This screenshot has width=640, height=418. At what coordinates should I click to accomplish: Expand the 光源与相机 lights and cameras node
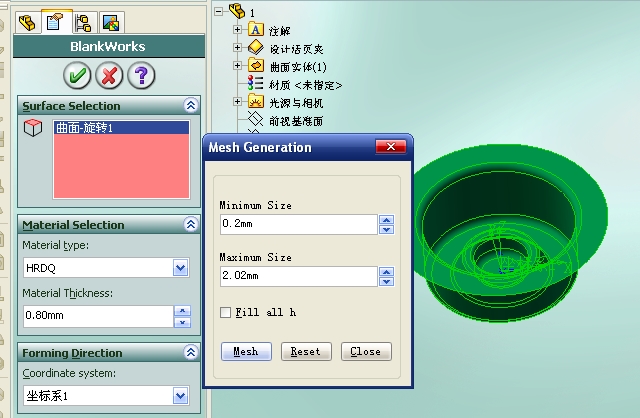[237, 101]
